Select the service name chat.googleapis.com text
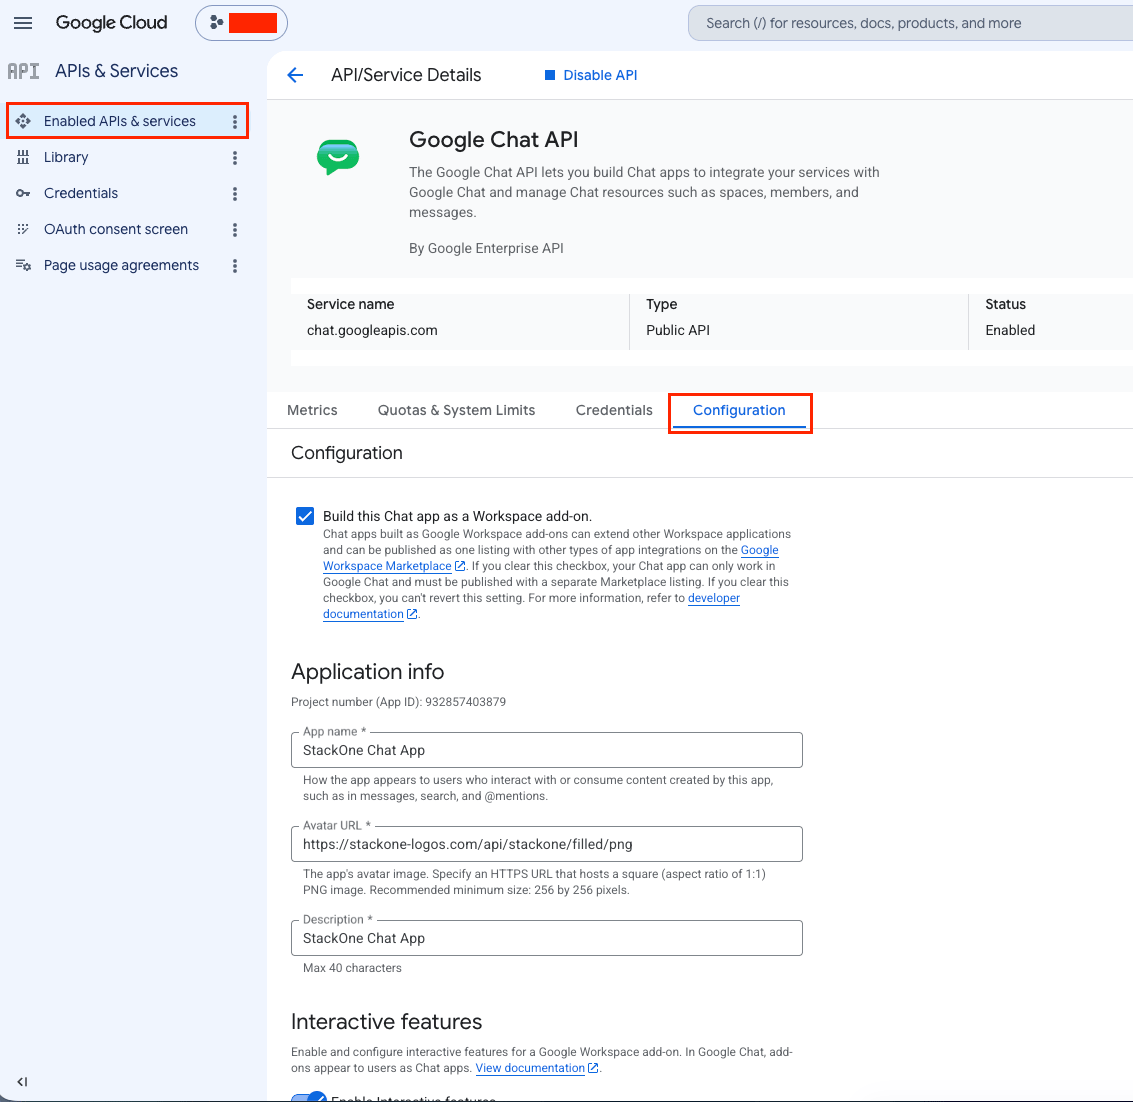 click(x=372, y=330)
